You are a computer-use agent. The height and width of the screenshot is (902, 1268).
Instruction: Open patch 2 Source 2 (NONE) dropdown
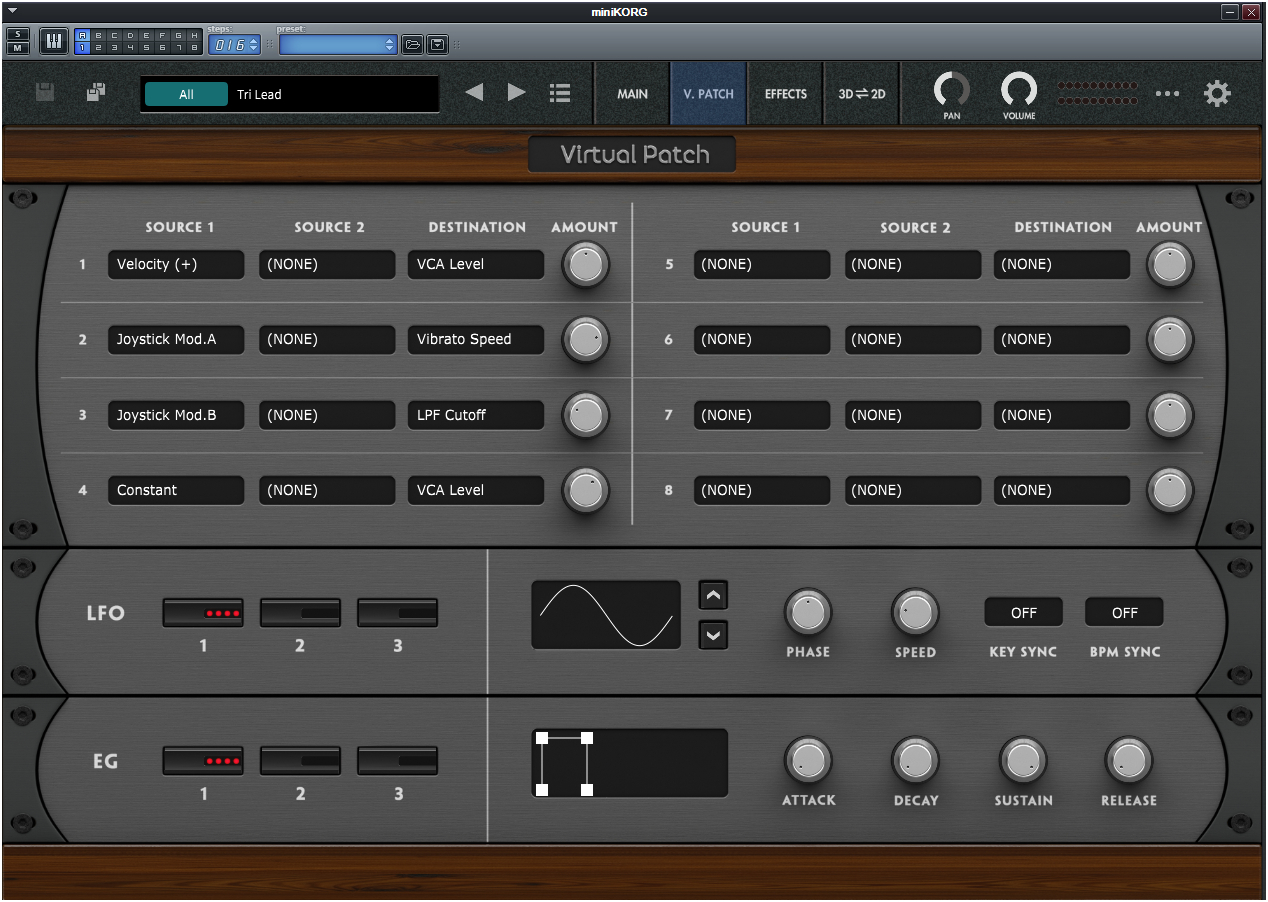327,339
